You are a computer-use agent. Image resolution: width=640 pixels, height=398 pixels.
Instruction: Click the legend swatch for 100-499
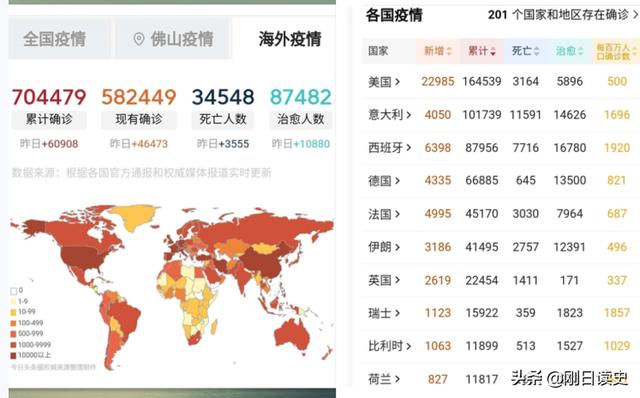(x=13, y=323)
